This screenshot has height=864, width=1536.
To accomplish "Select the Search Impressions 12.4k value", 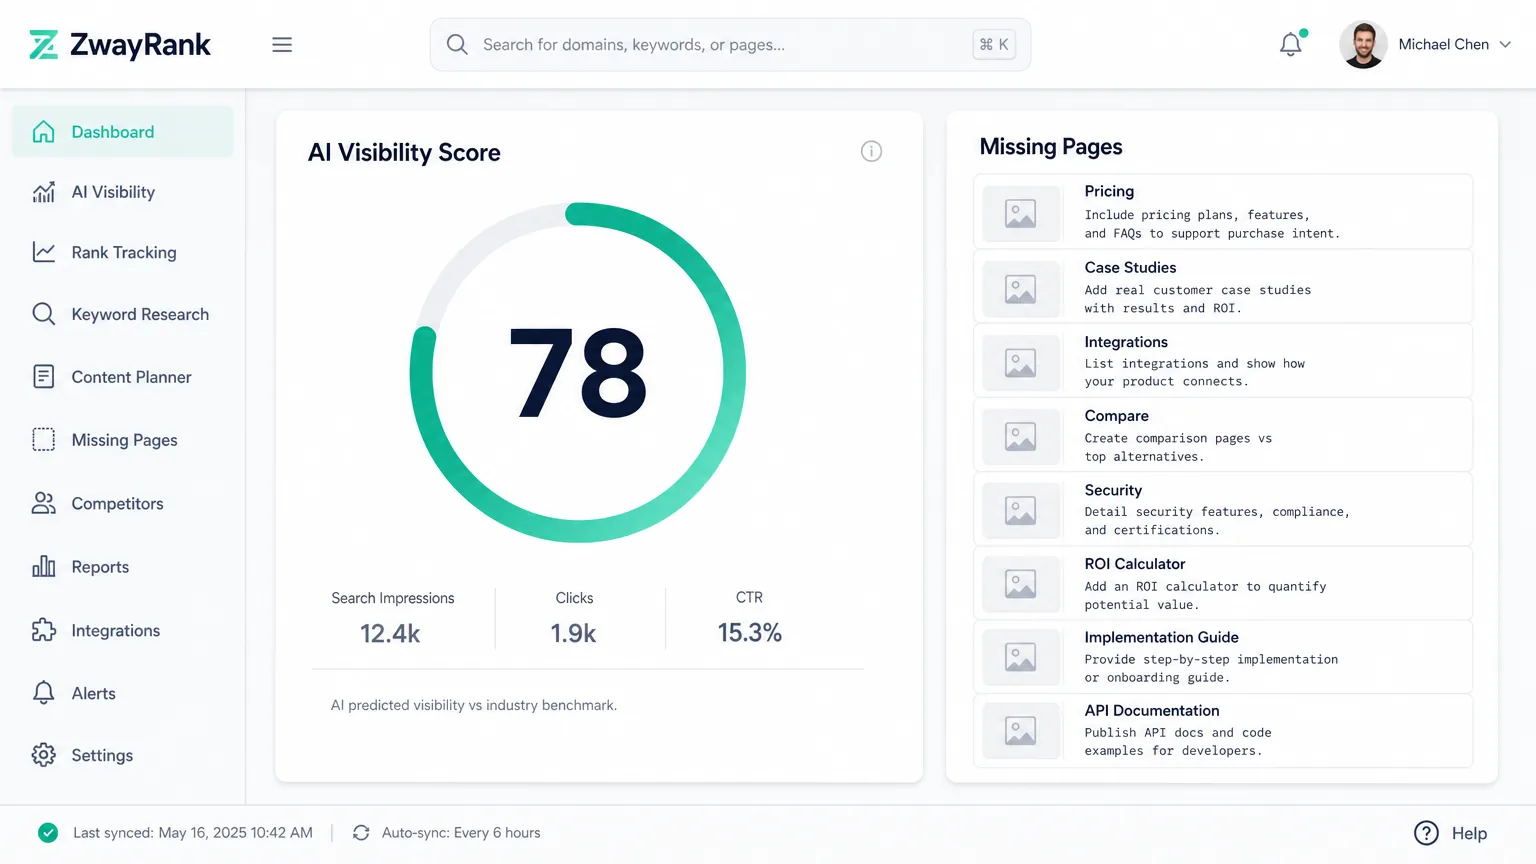I will 390,634.
